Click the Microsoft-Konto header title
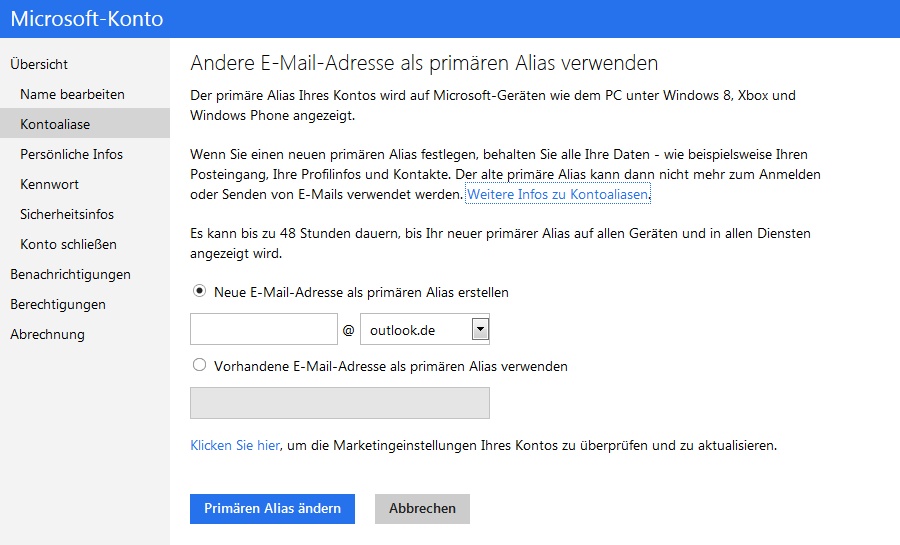Screen dimensions: 900x545 [x=87, y=19]
